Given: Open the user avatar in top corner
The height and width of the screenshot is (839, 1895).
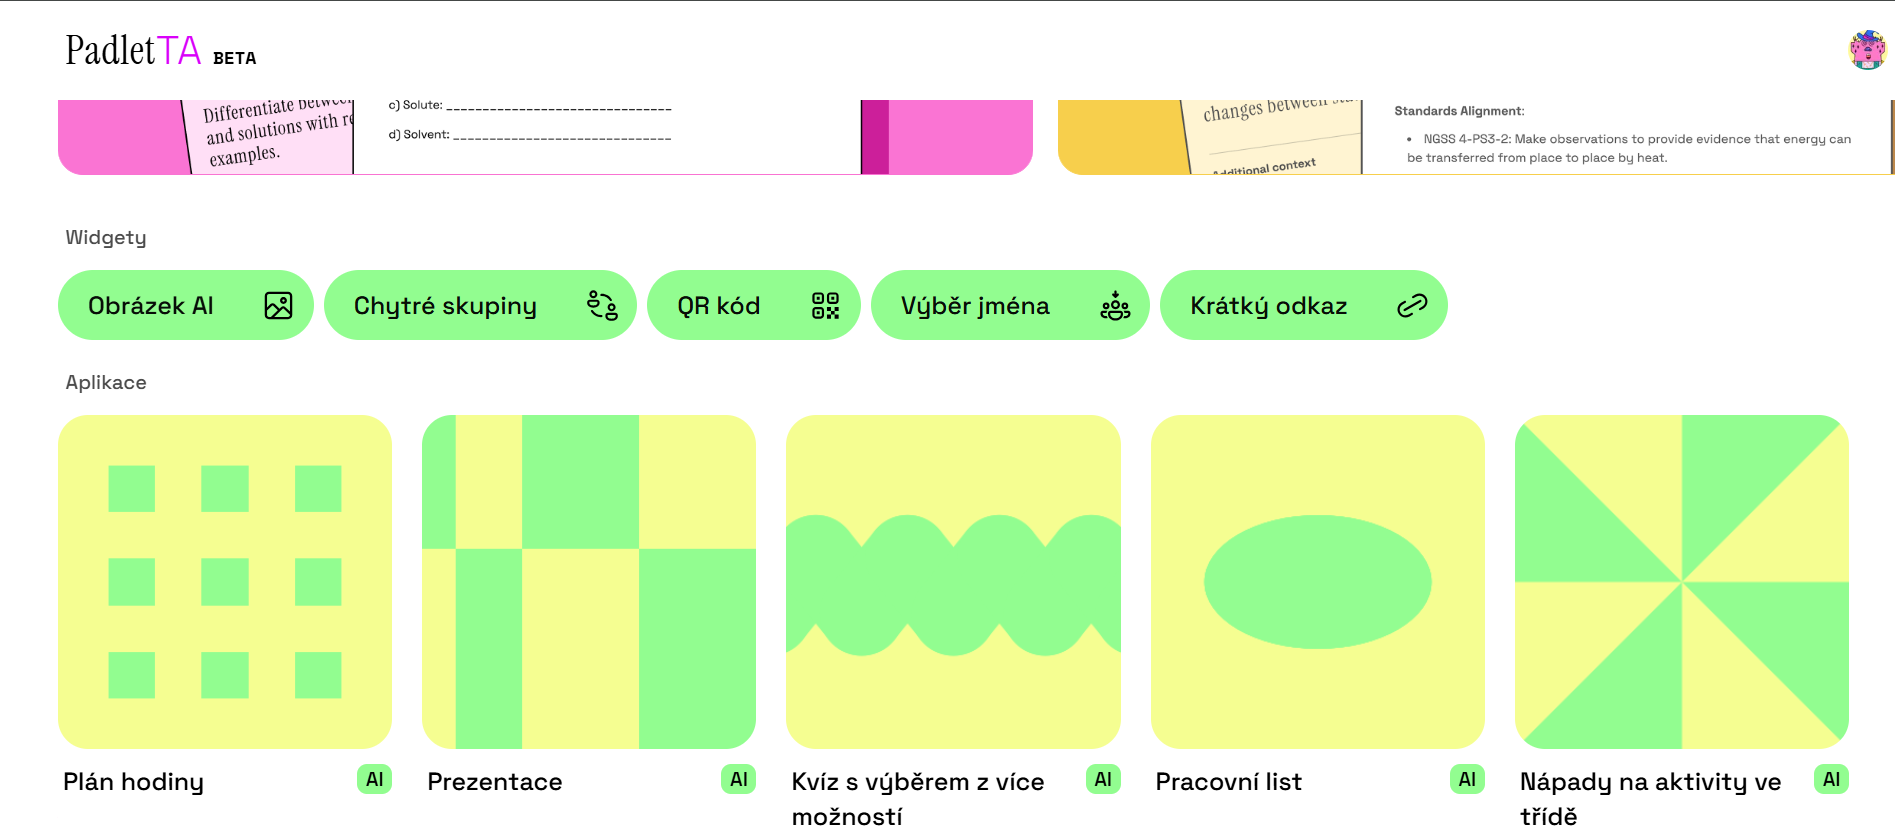Looking at the screenshot, I should pos(1867,50).
